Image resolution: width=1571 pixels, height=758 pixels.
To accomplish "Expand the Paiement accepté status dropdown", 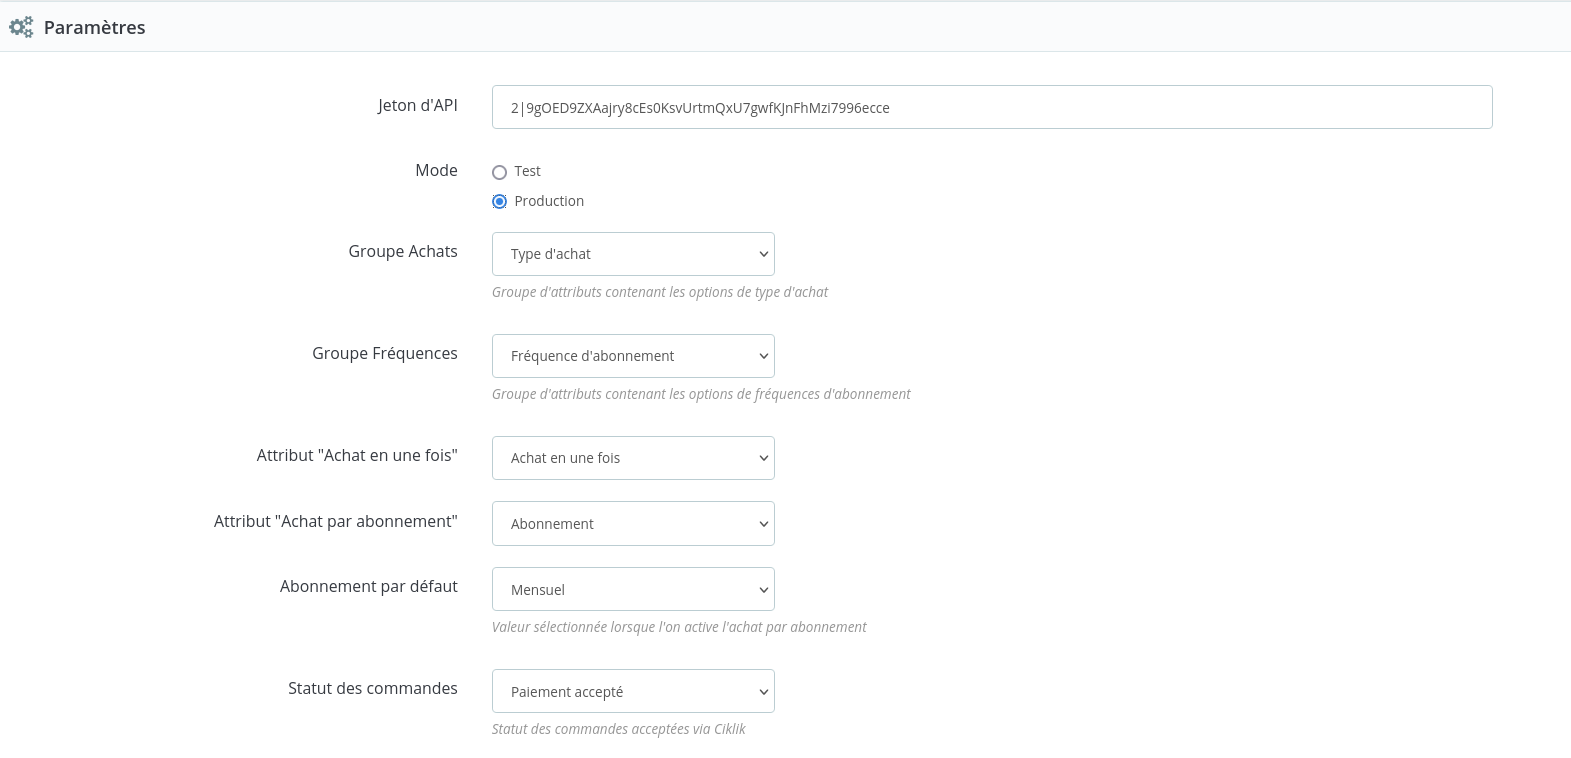I will coord(633,692).
